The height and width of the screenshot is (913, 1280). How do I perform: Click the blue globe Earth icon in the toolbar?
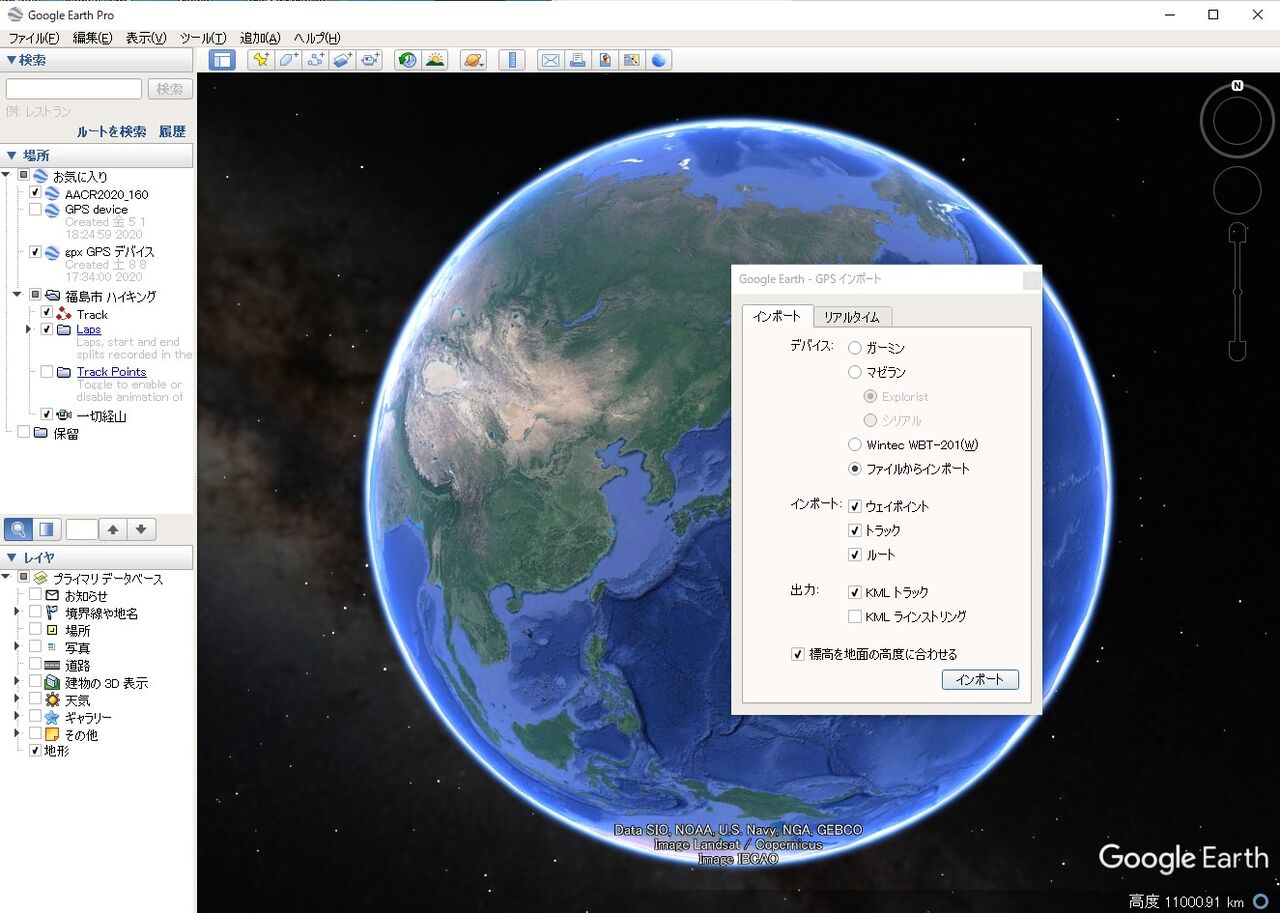coord(659,60)
